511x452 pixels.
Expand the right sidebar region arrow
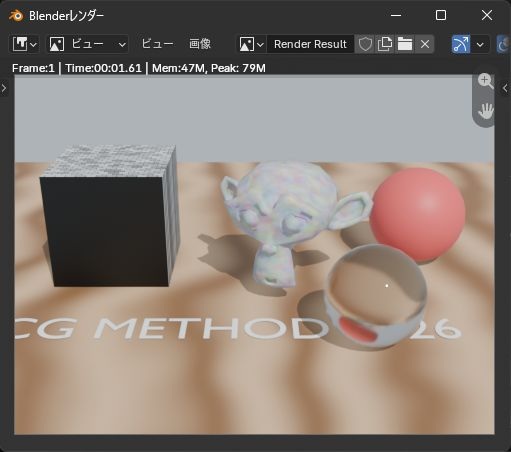click(x=505, y=88)
